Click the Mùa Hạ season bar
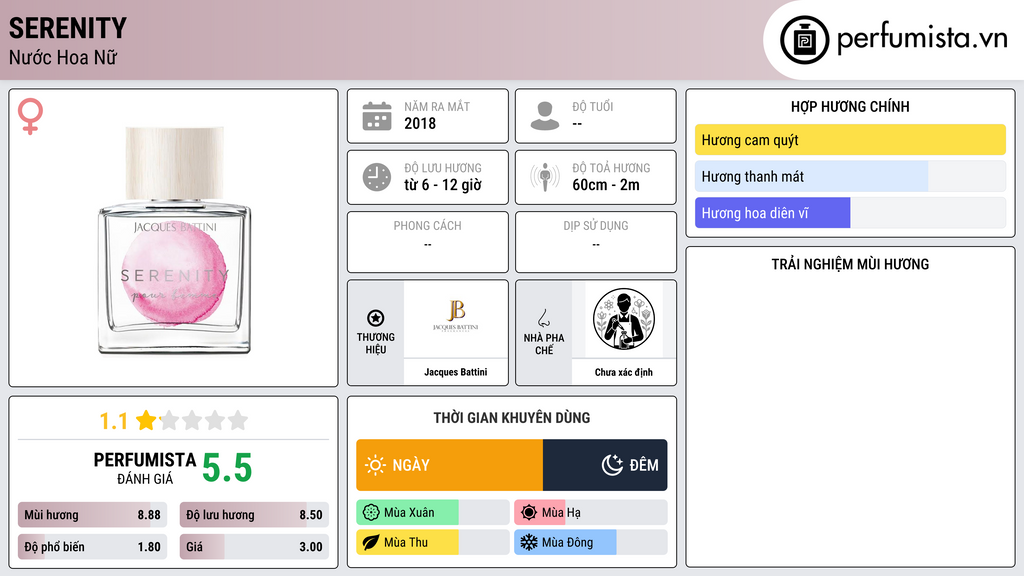This screenshot has width=1024, height=576. [x=590, y=513]
